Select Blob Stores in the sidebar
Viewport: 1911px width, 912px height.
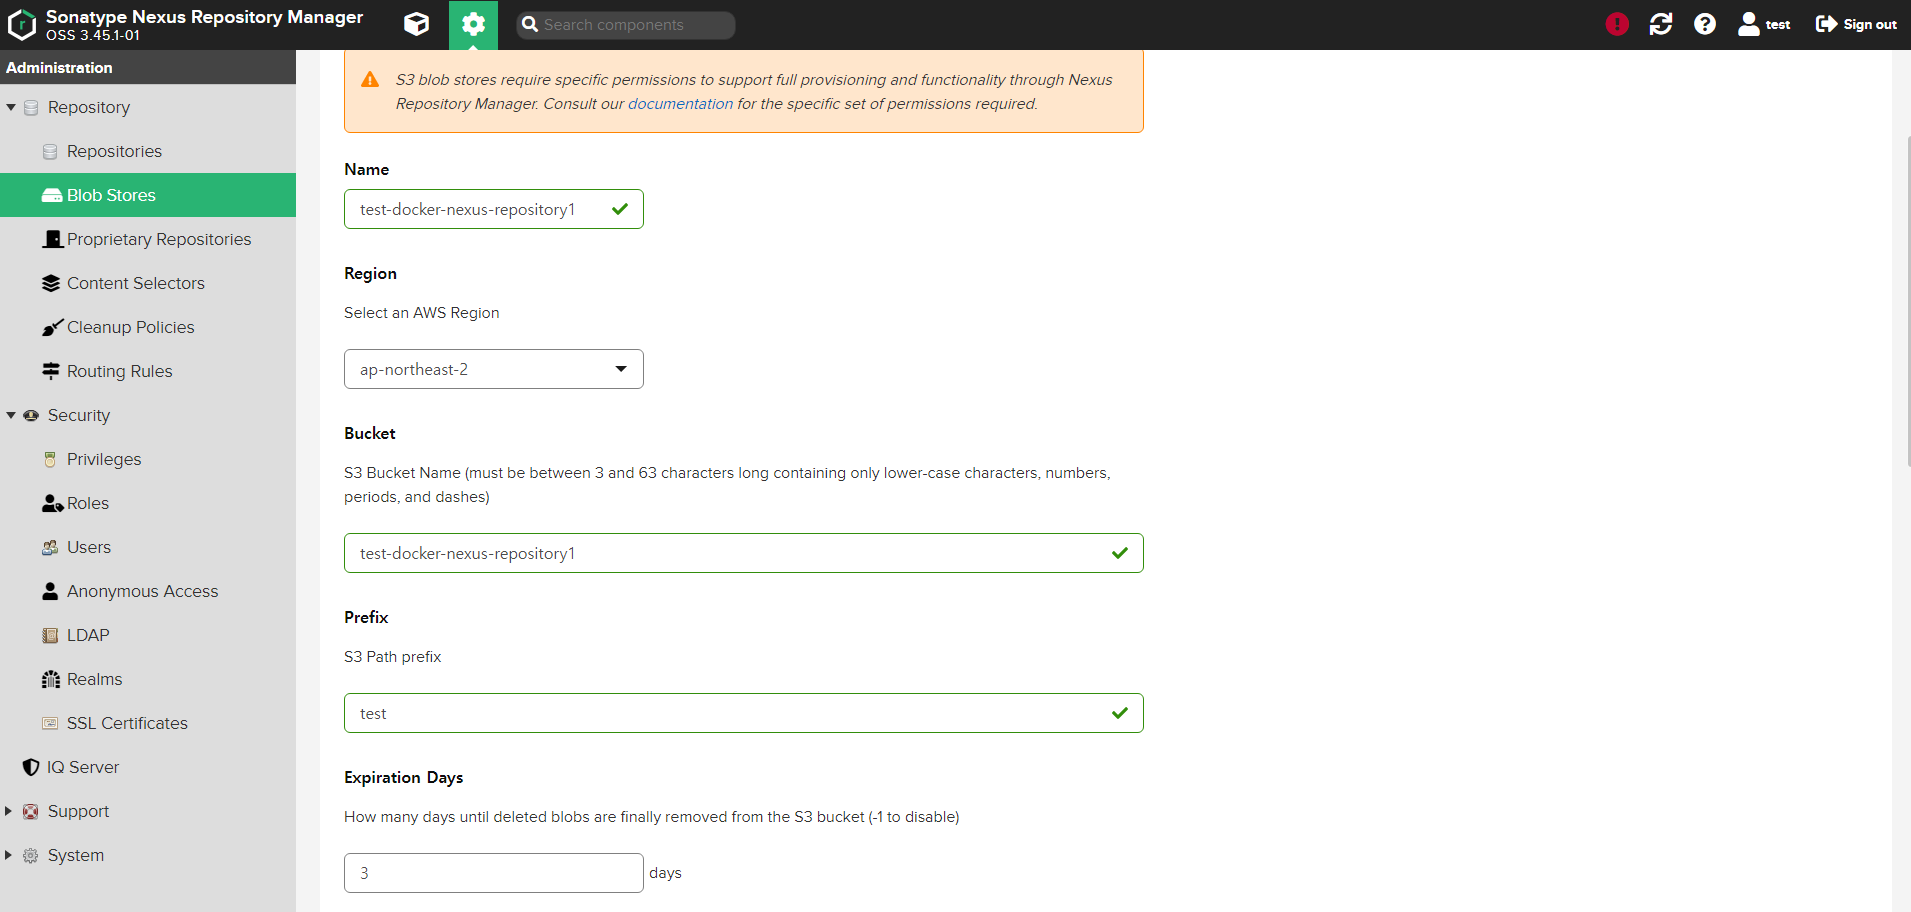click(x=148, y=195)
